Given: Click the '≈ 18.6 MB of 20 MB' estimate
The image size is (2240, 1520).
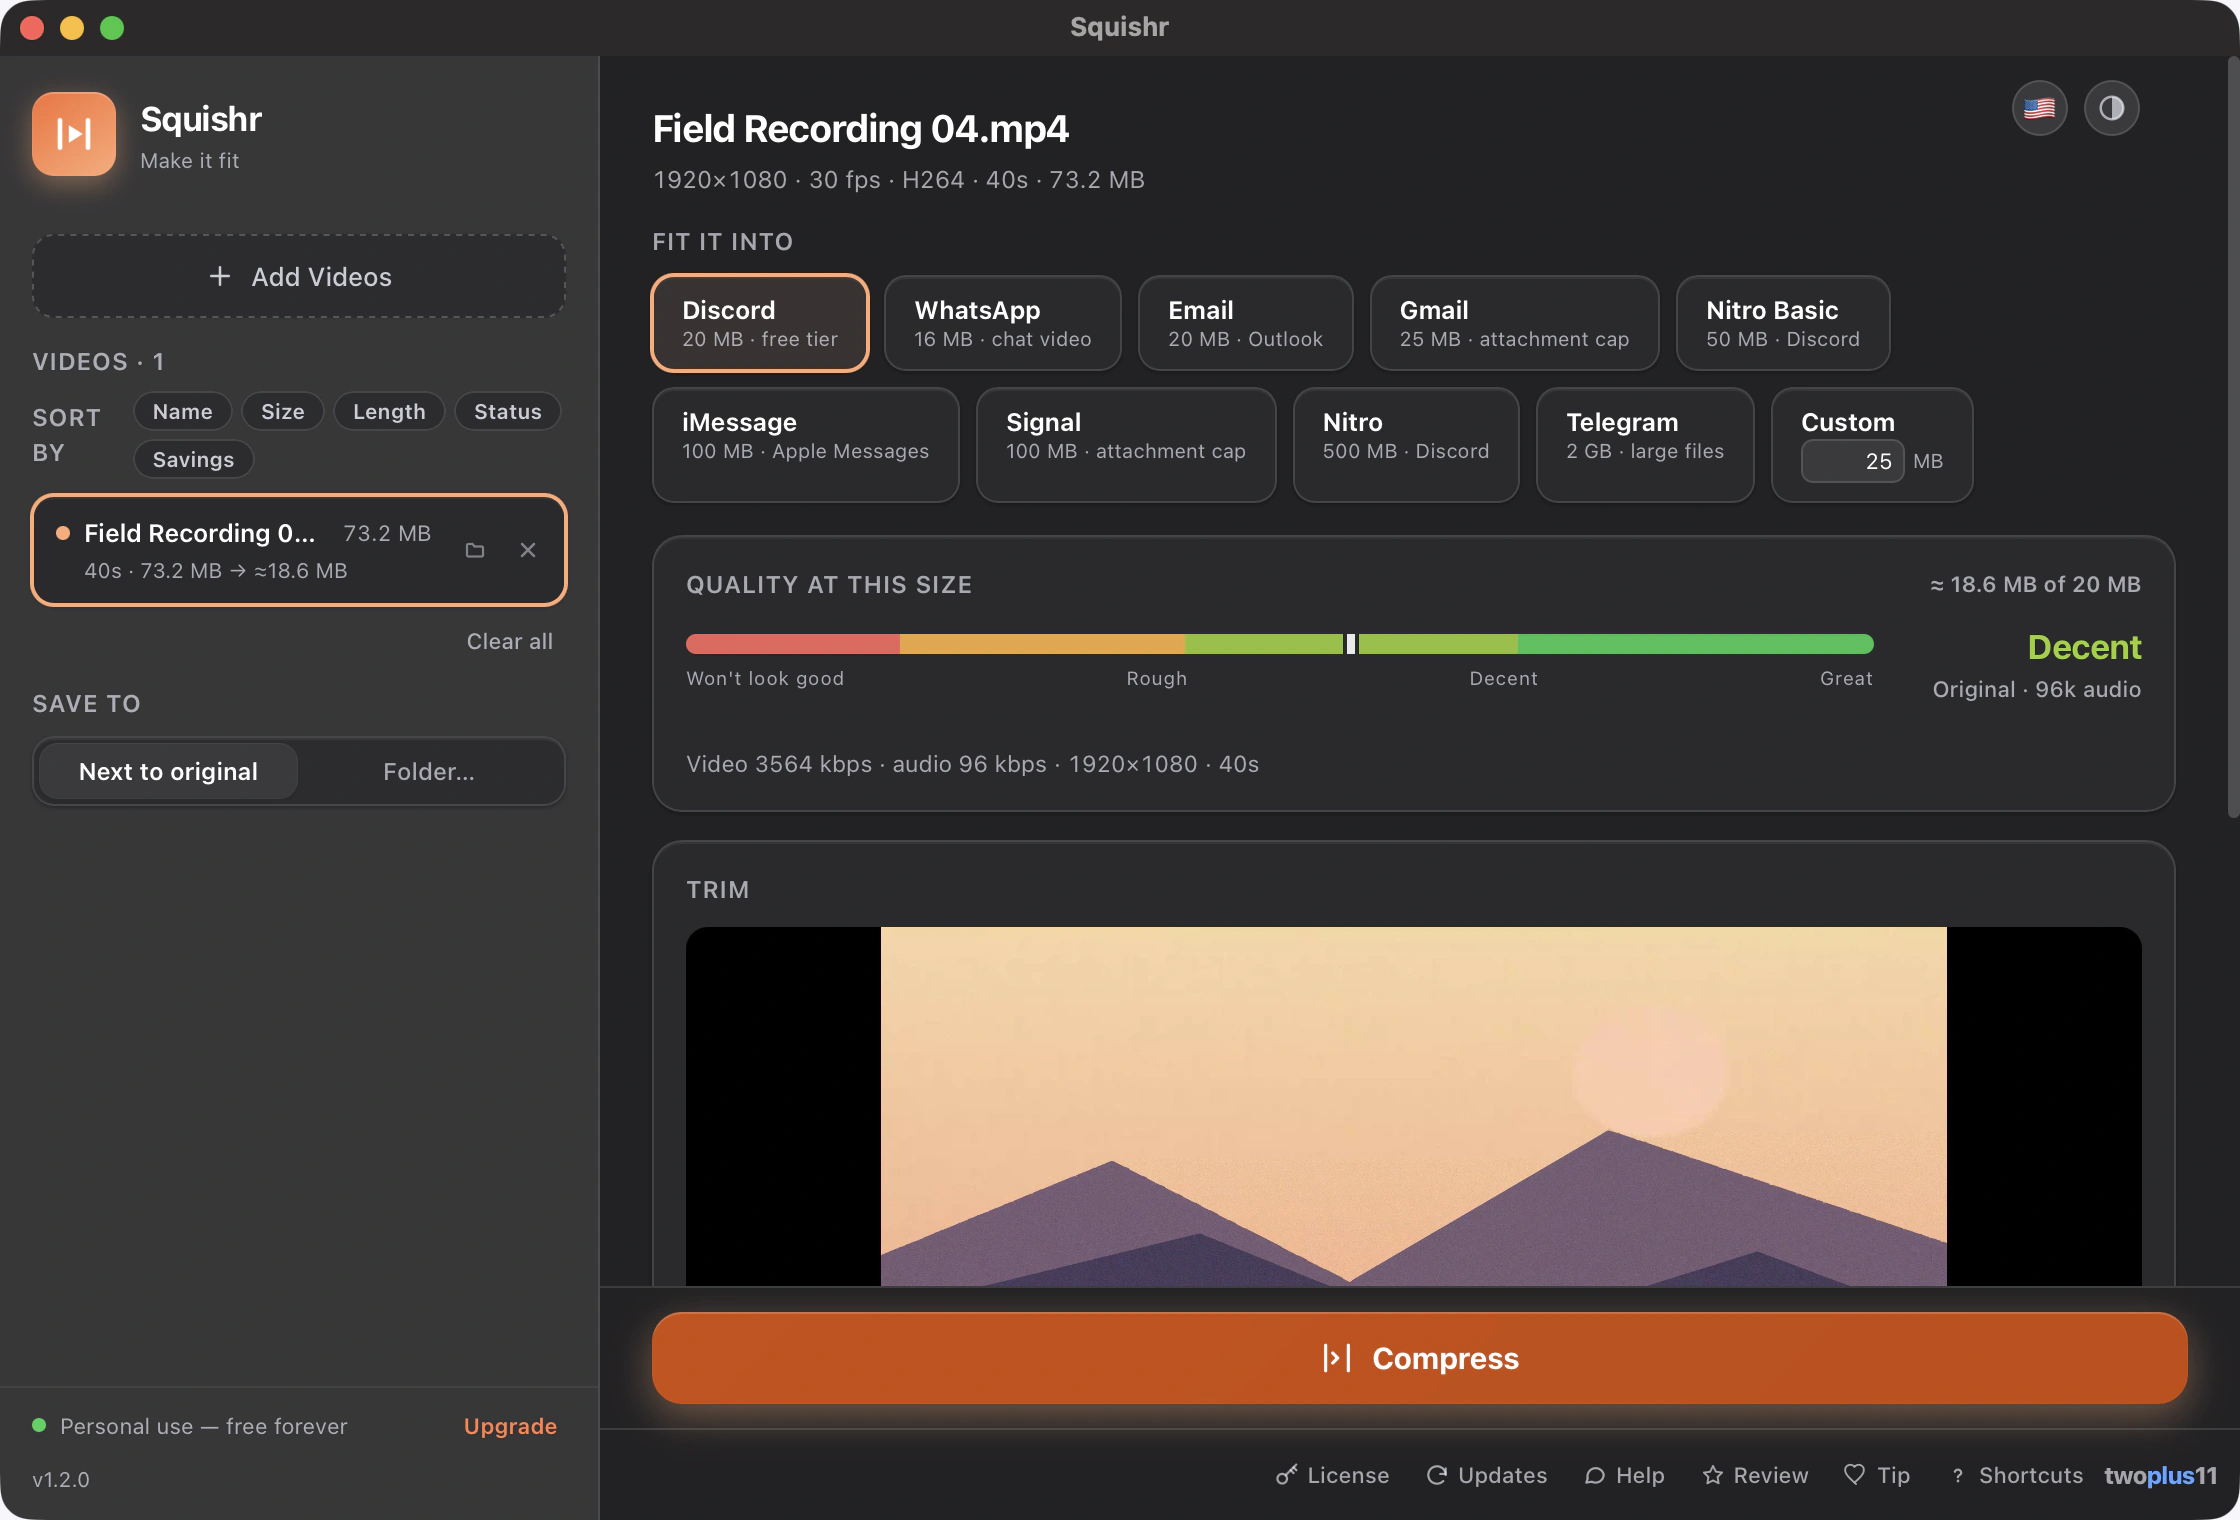Looking at the screenshot, I should click(x=2035, y=584).
